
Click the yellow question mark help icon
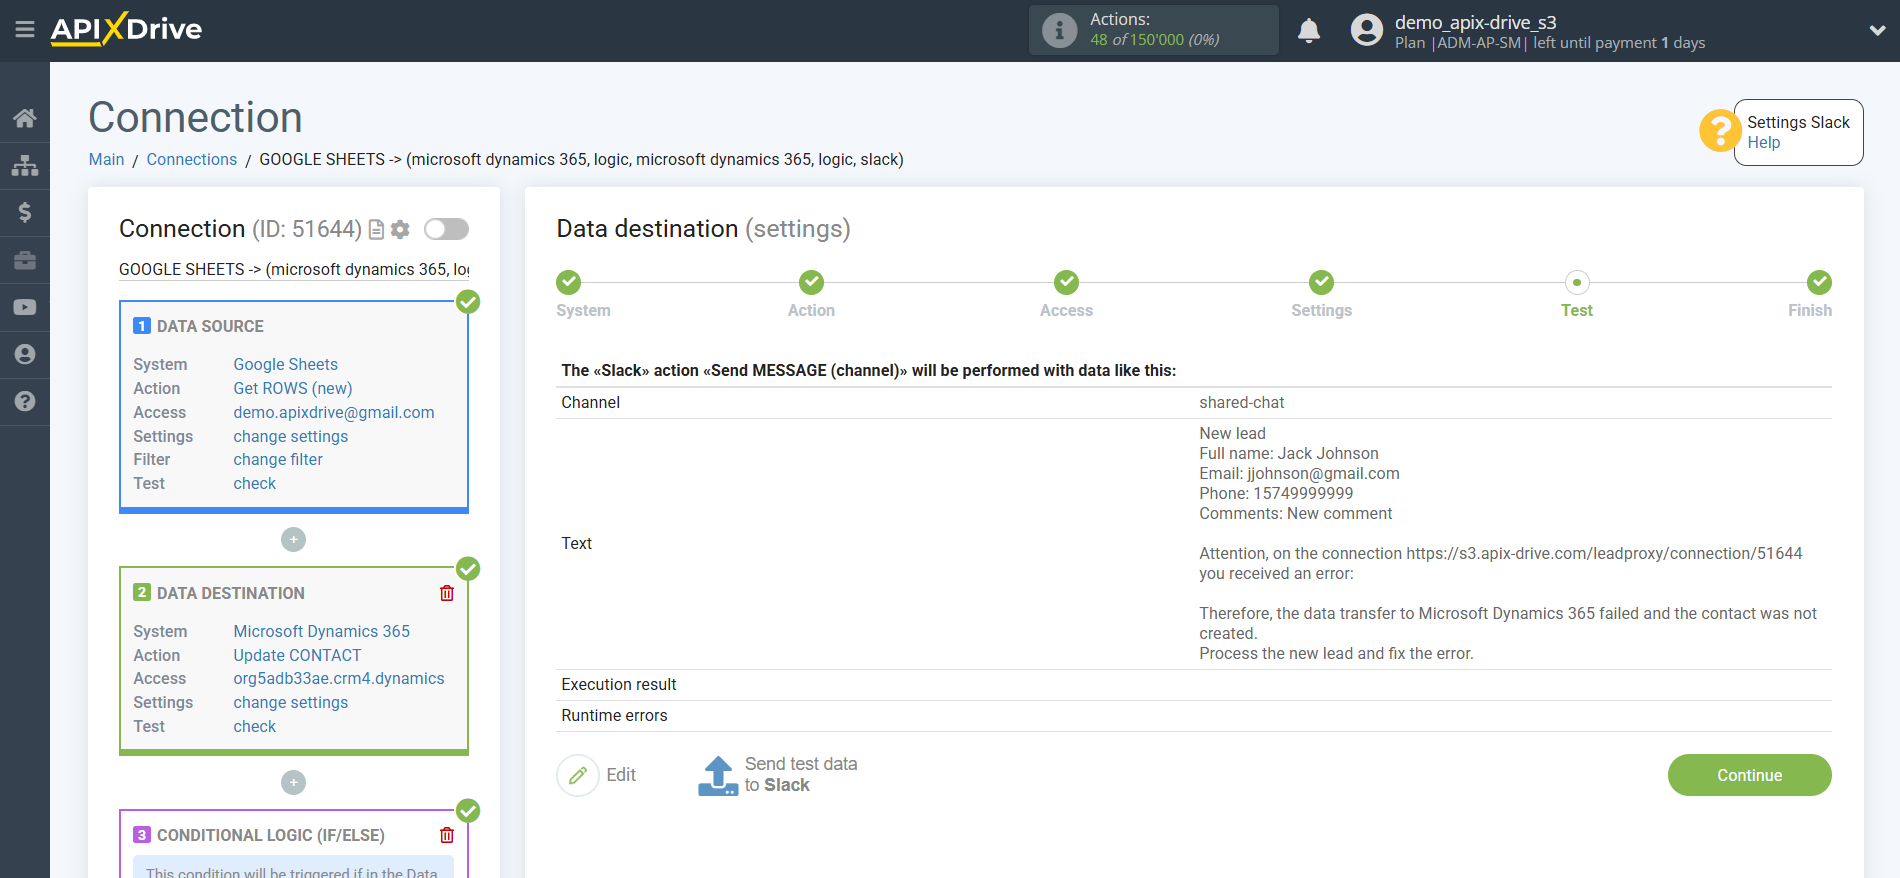pos(1720,131)
